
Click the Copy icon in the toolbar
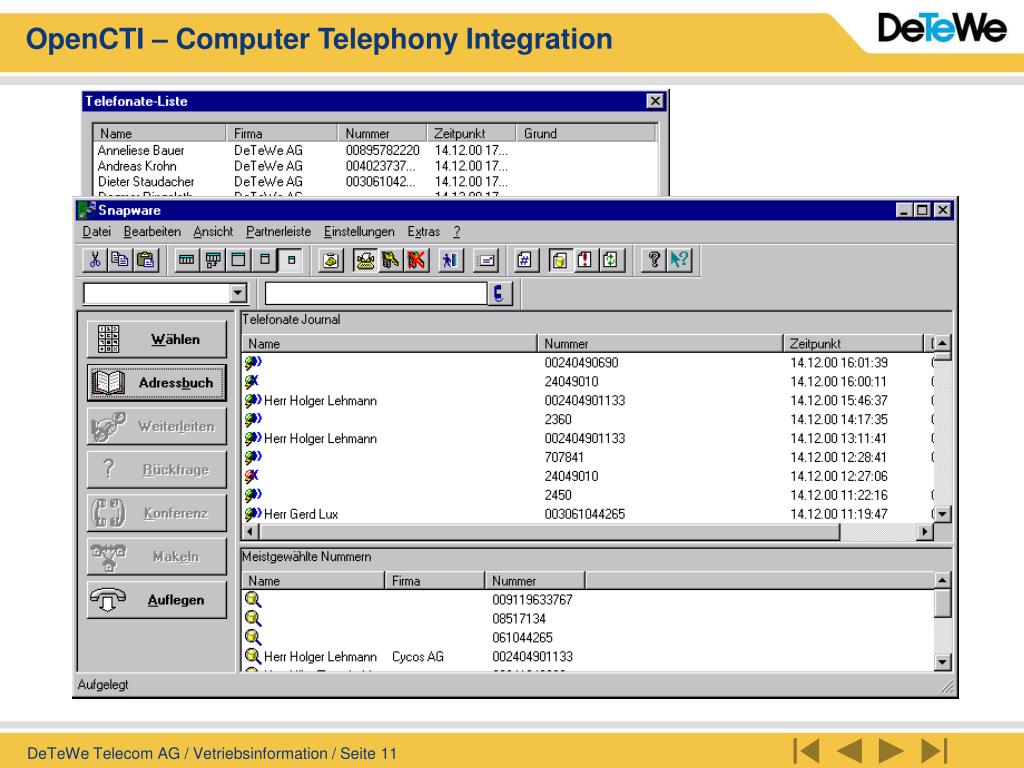(x=120, y=260)
